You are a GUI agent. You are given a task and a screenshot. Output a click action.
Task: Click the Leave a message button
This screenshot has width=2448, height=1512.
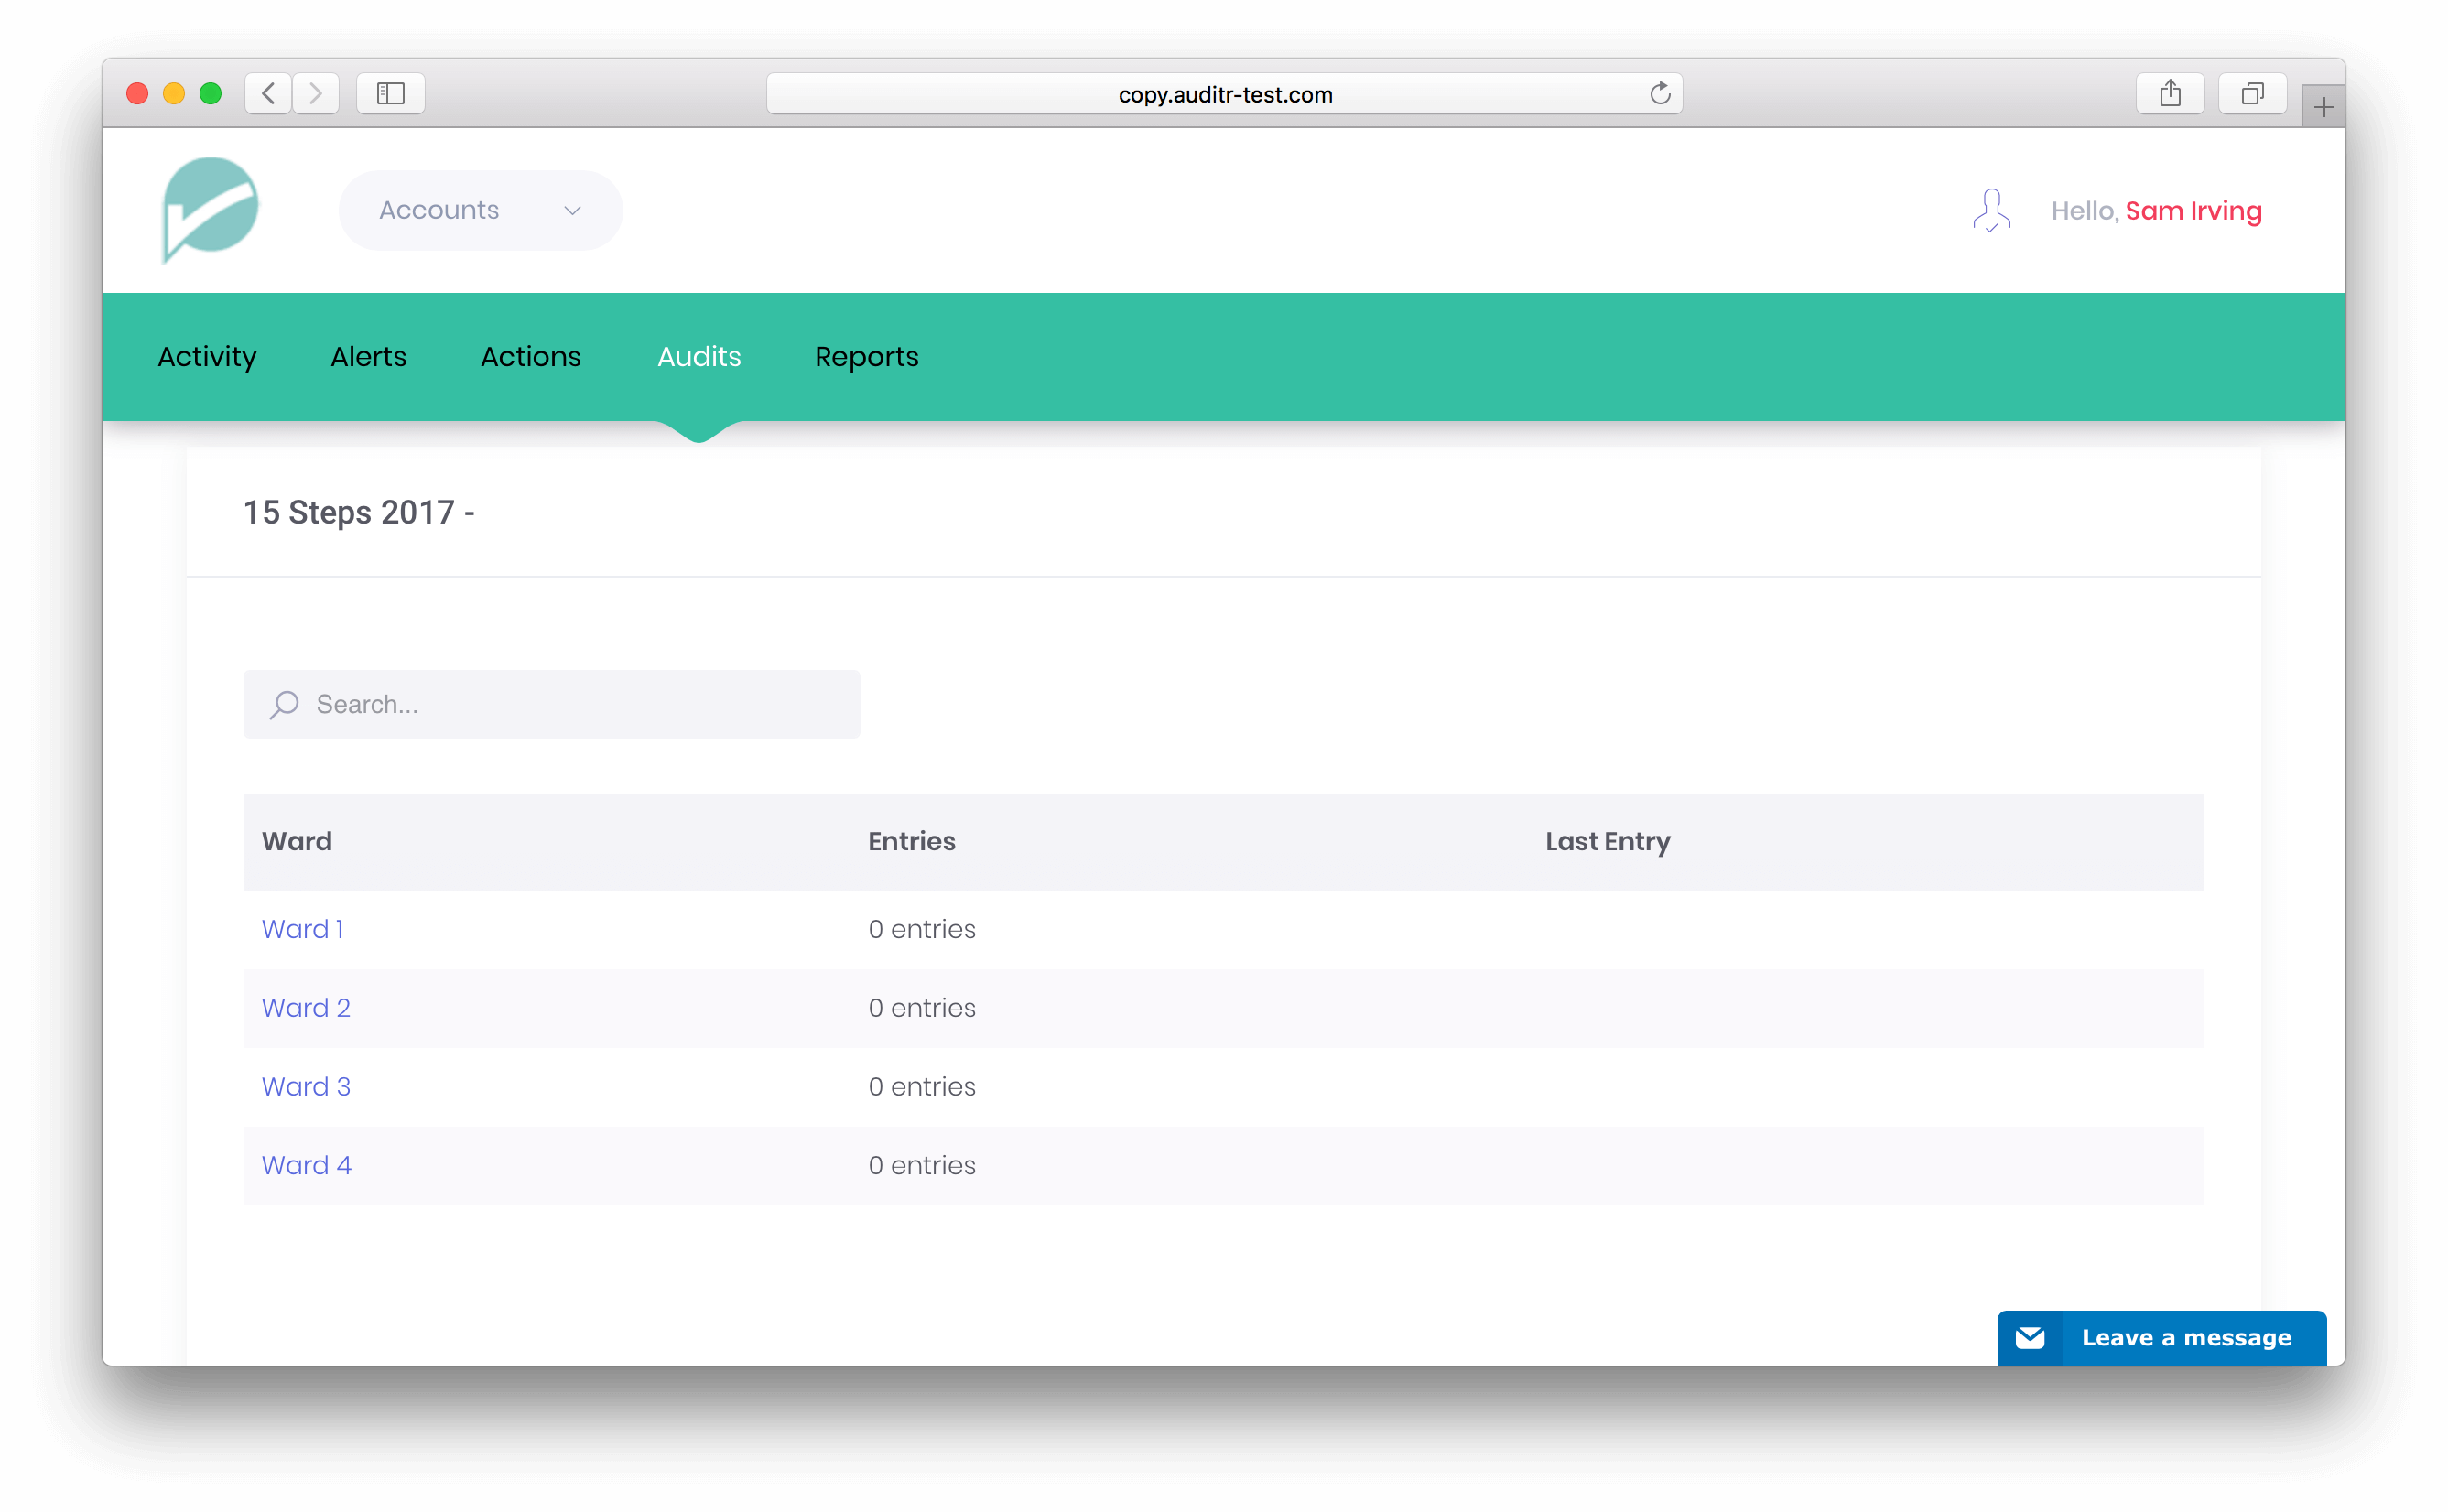[x=2162, y=1338]
